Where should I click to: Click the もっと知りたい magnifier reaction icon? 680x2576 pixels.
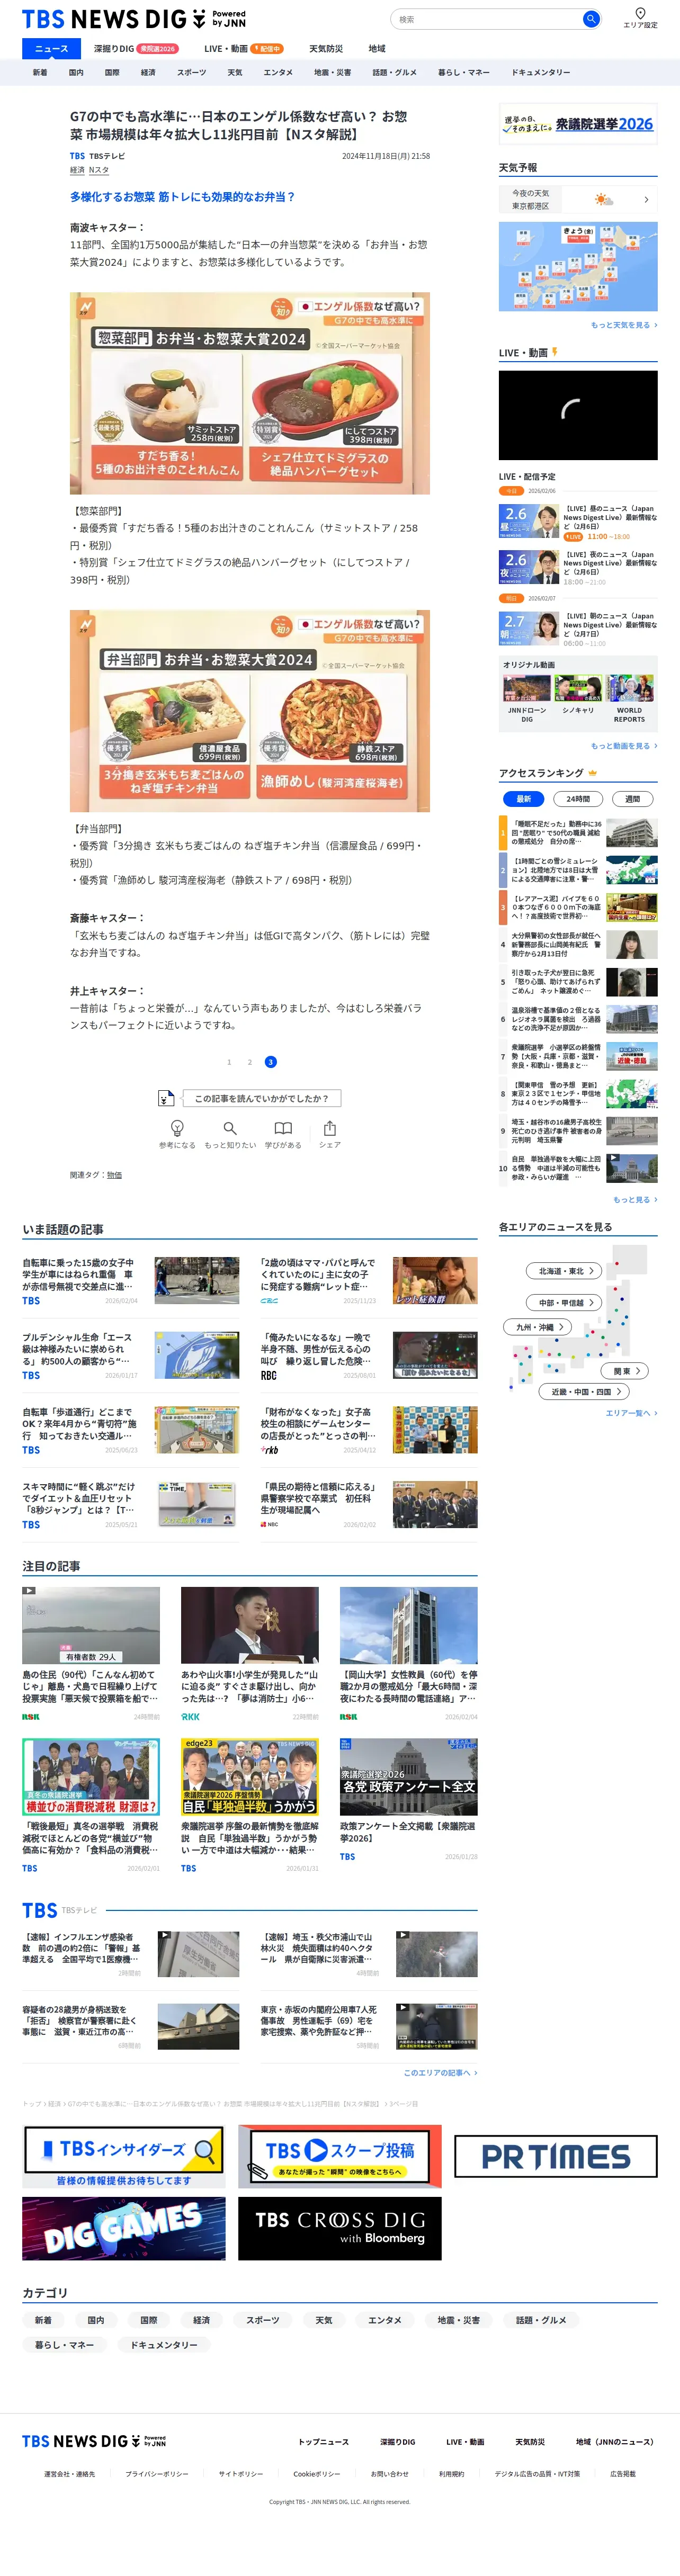[x=230, y=1128]
